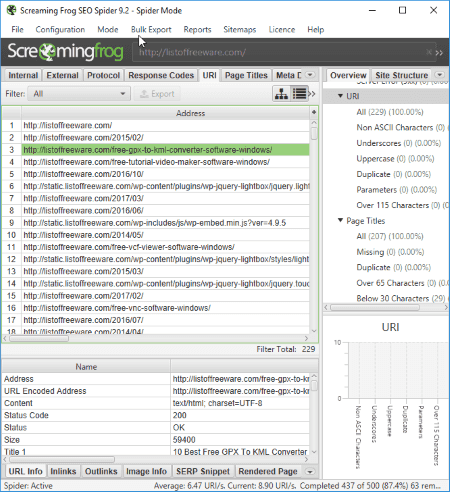Switch to list view icon
The width and height of the screenshot is (450, 492).
[x=299, y=94]
